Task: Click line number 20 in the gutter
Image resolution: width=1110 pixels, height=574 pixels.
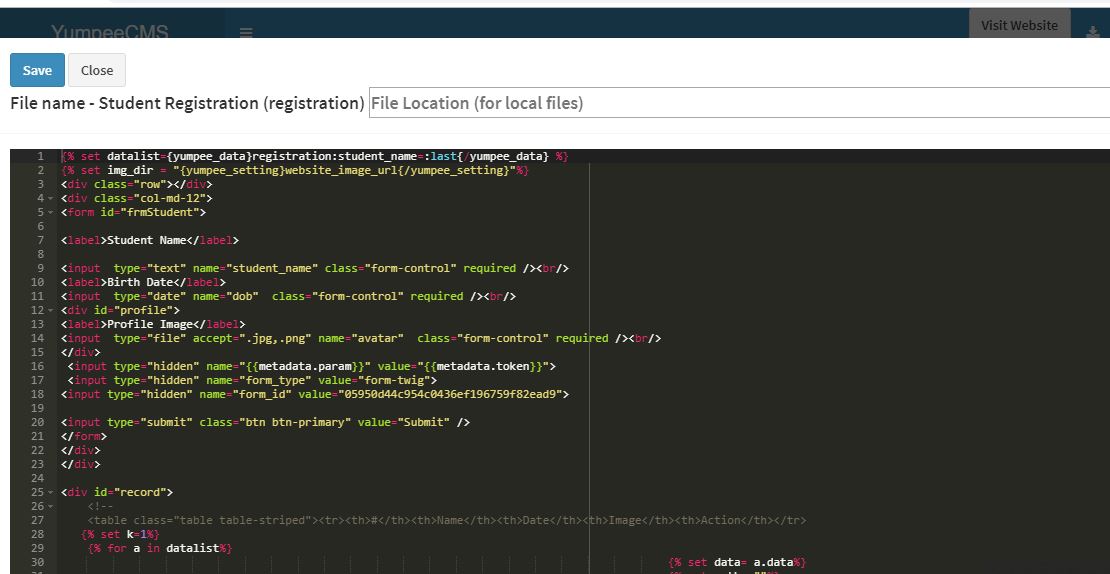Action: [38, 422]
